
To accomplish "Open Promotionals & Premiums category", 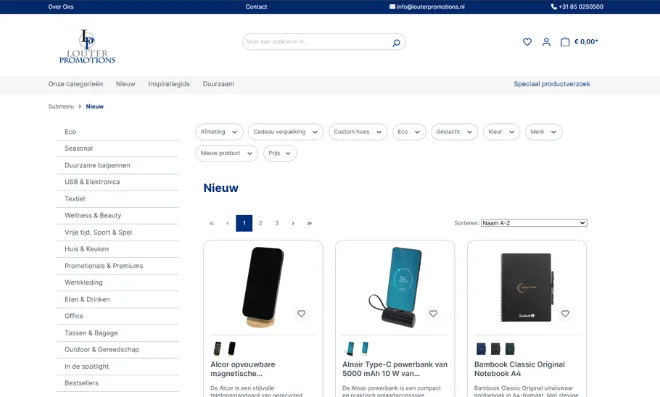I will (117, 266).
